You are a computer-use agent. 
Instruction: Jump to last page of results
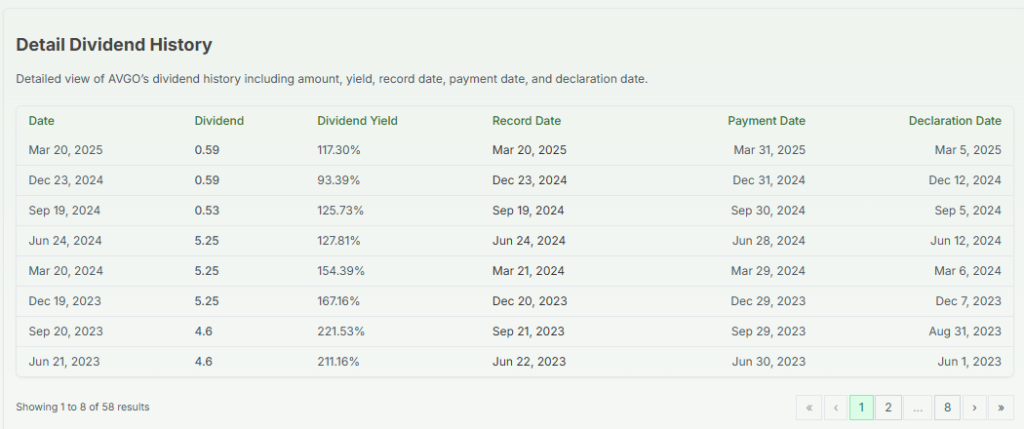click(1001, 407)
